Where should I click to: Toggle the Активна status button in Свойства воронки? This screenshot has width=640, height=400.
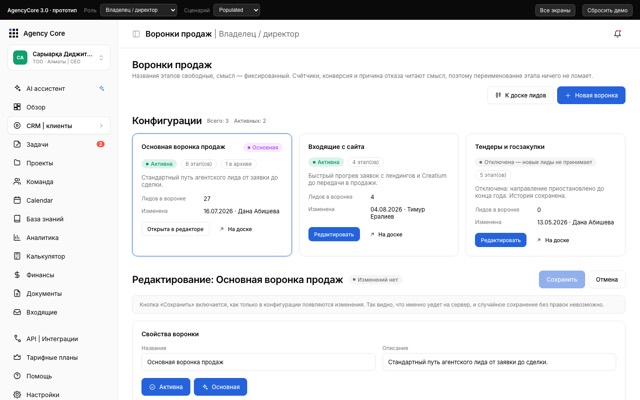166,387
